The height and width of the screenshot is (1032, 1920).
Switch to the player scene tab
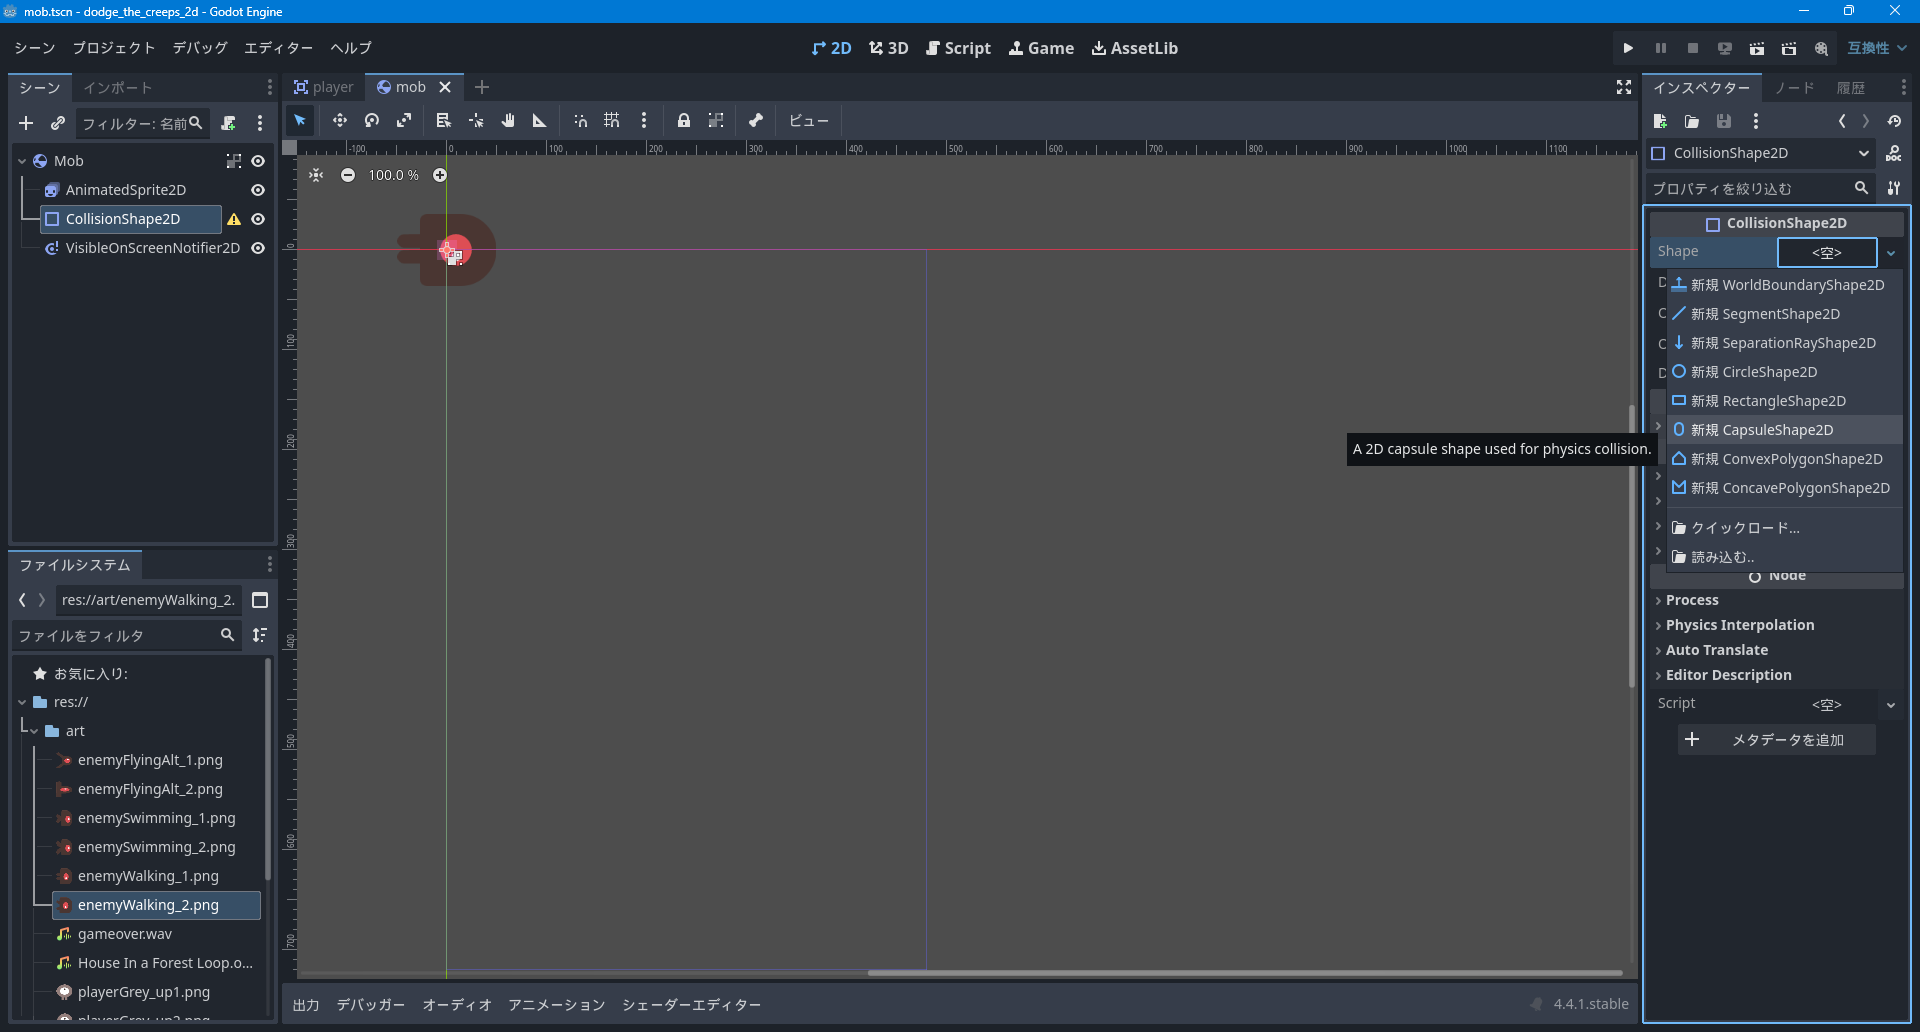point(324,87)
